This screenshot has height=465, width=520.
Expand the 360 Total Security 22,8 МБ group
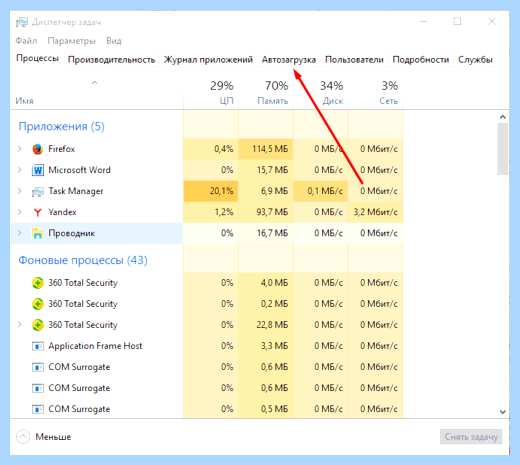coord(20,325)
